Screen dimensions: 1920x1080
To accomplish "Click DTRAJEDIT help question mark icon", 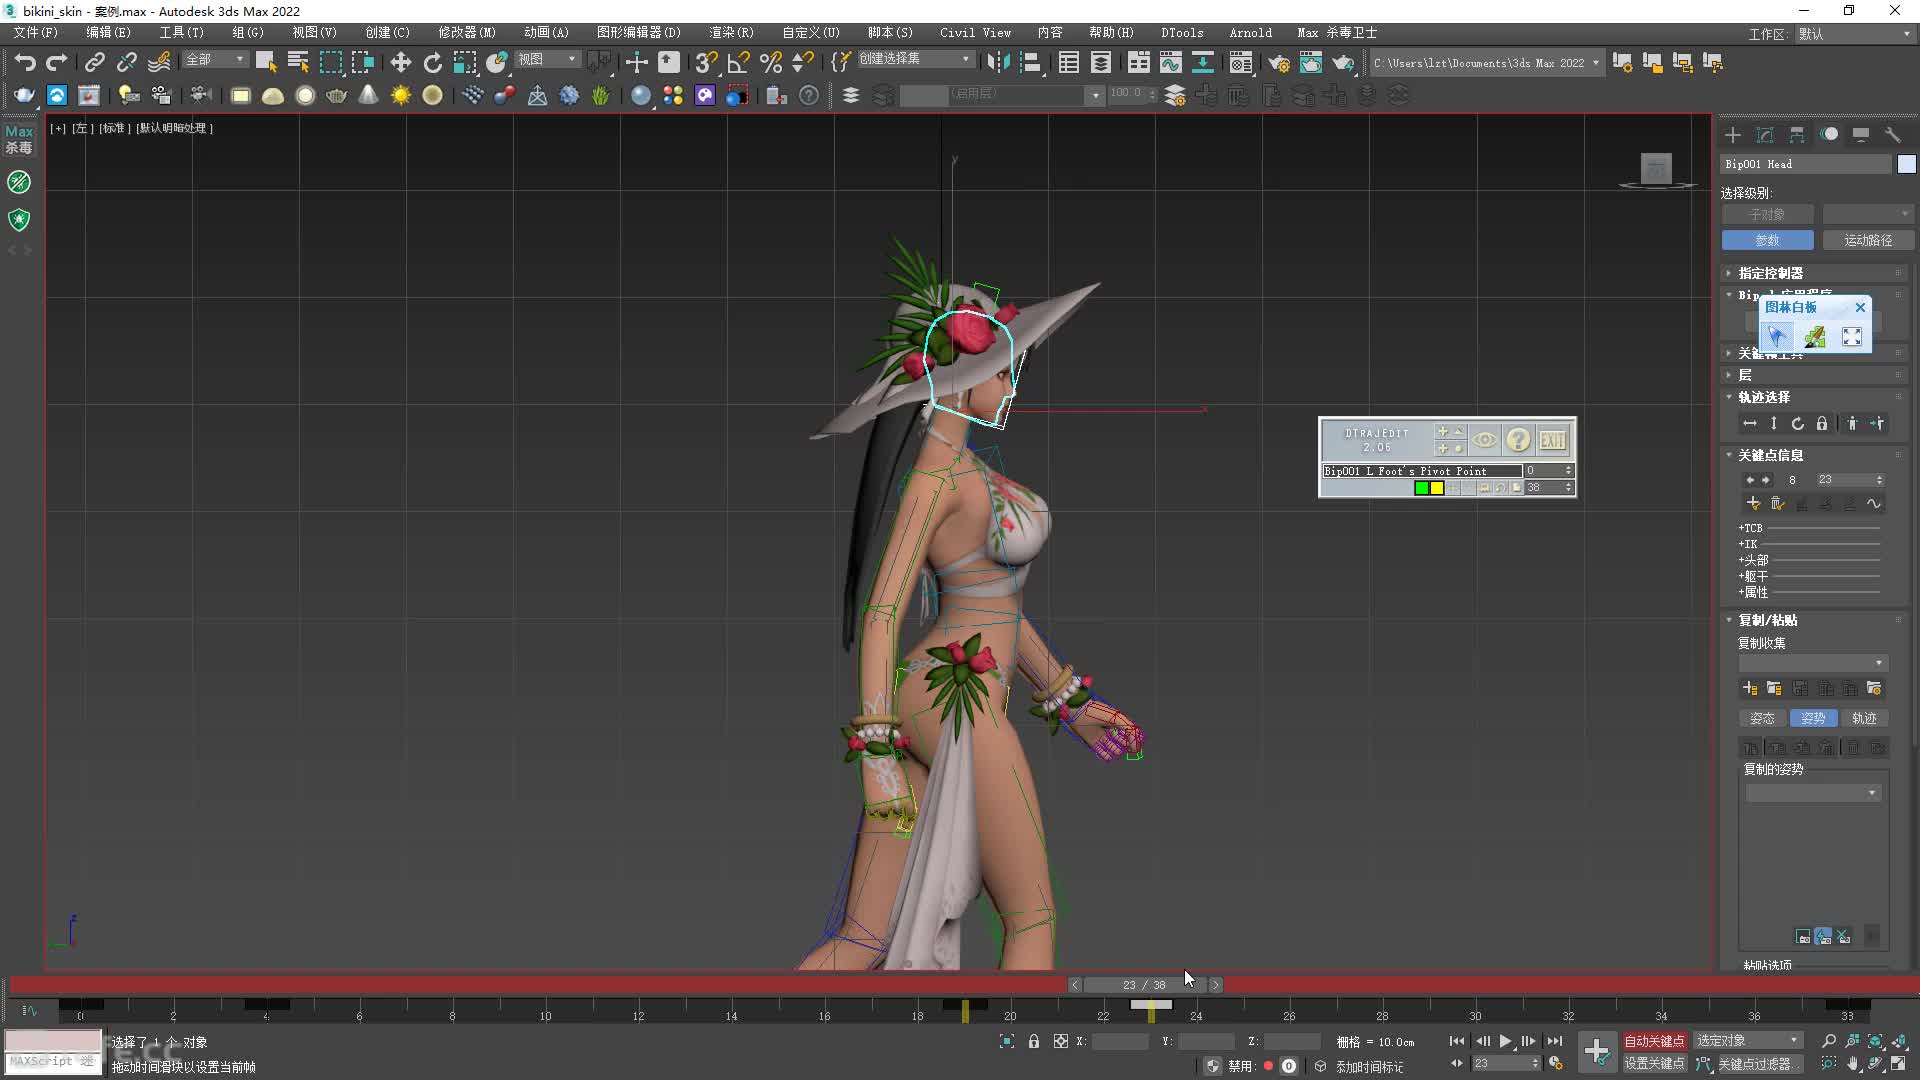I will (1518, 440).
